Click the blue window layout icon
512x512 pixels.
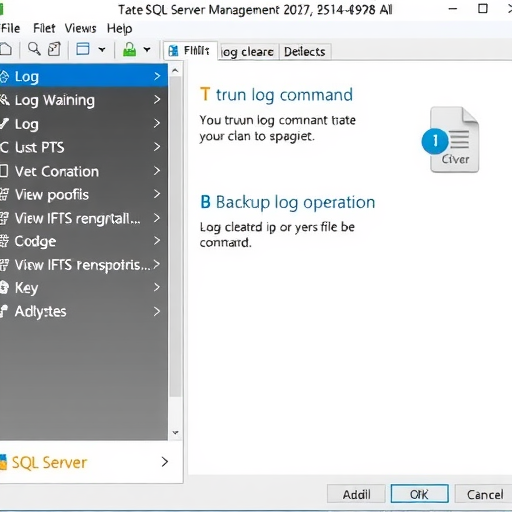tap(83, 49)
